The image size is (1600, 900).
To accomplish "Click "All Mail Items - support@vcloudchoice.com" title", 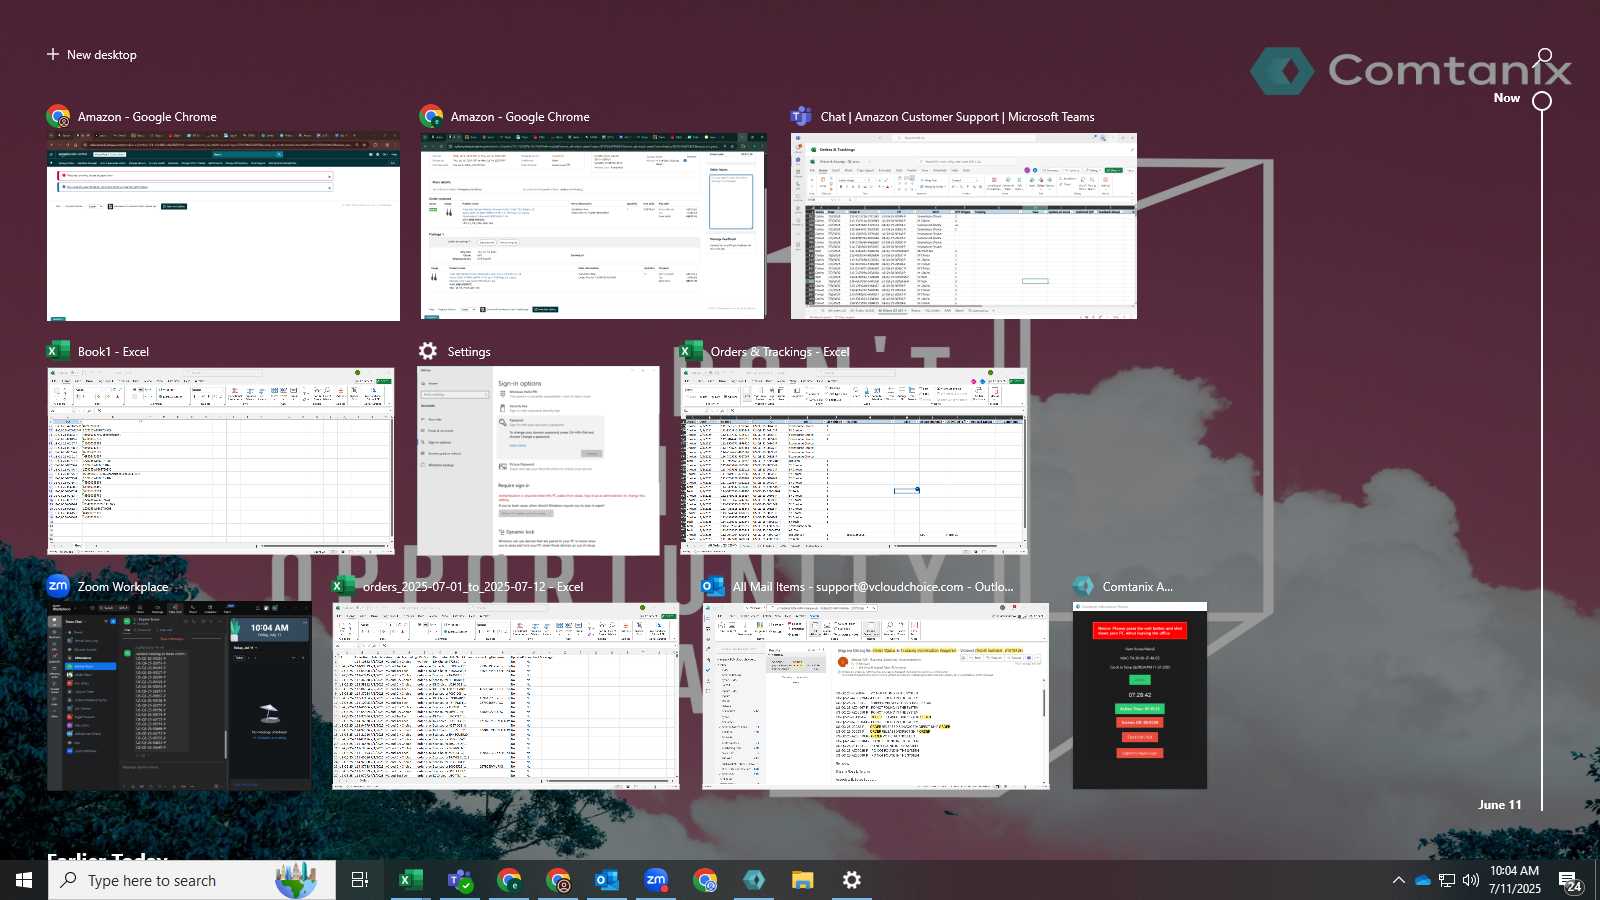I will tap(873, 587).
